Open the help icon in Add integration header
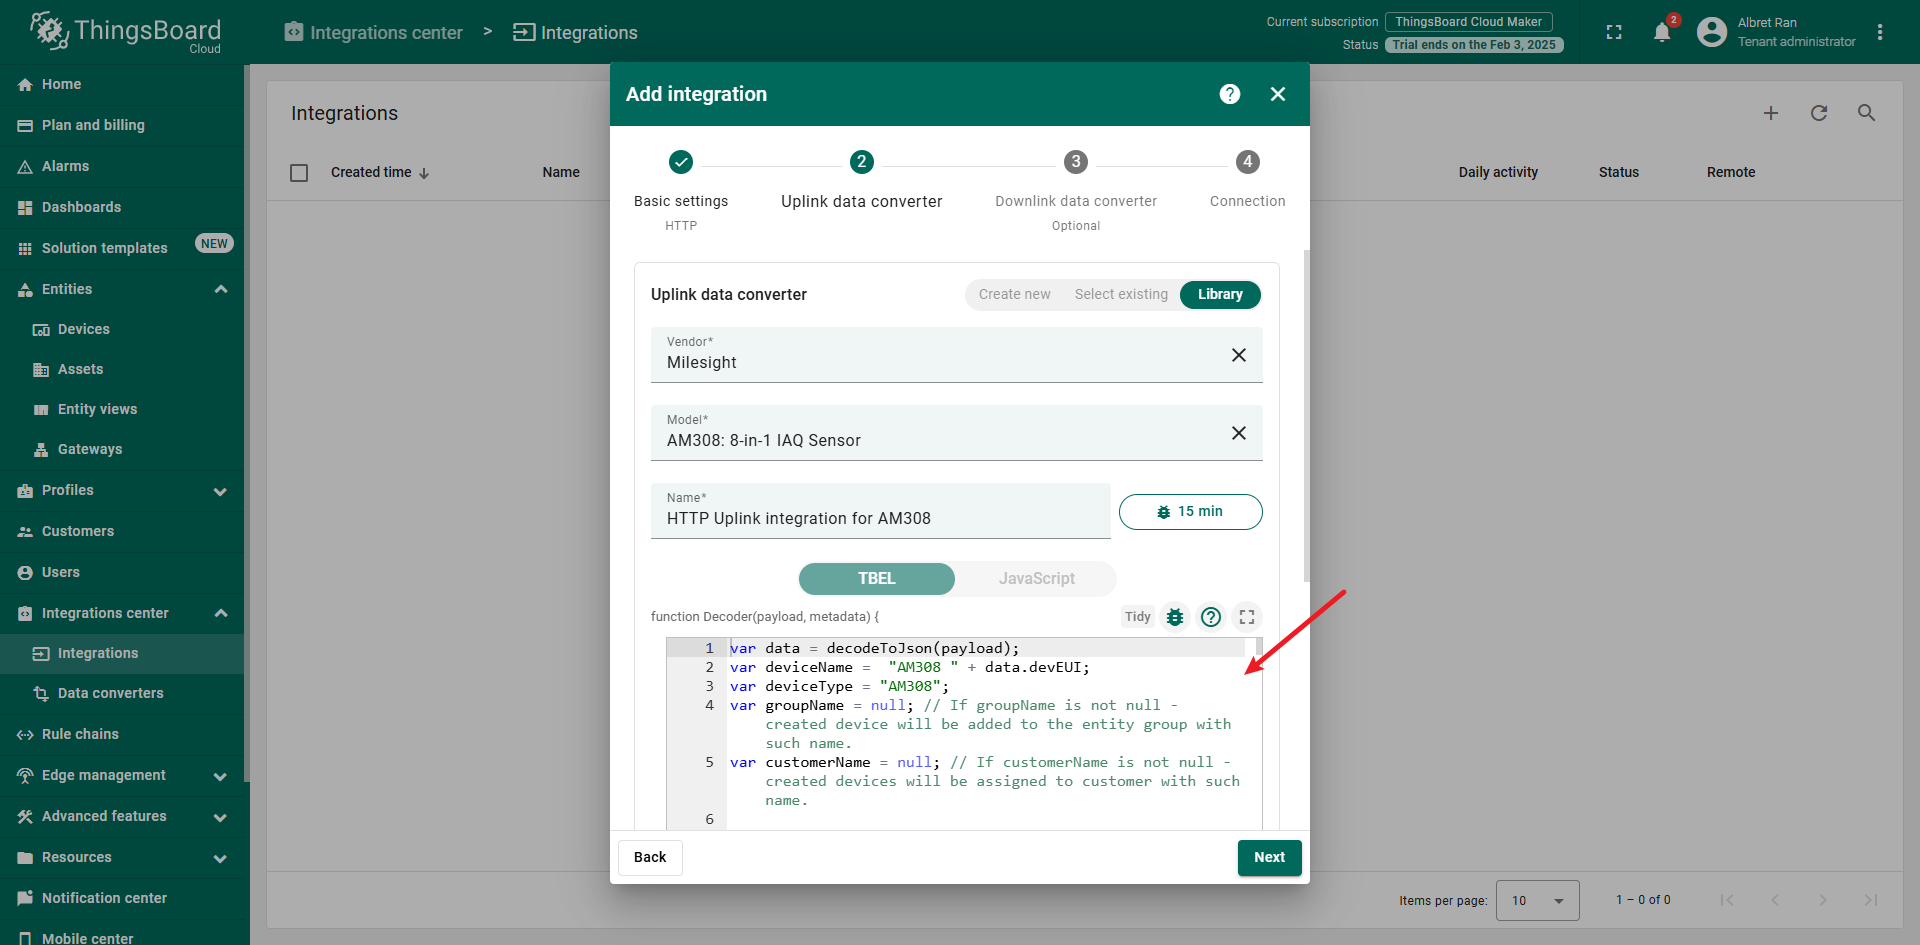Image resolution: width=1920 pixels, height=945 pixels. 1230,94
